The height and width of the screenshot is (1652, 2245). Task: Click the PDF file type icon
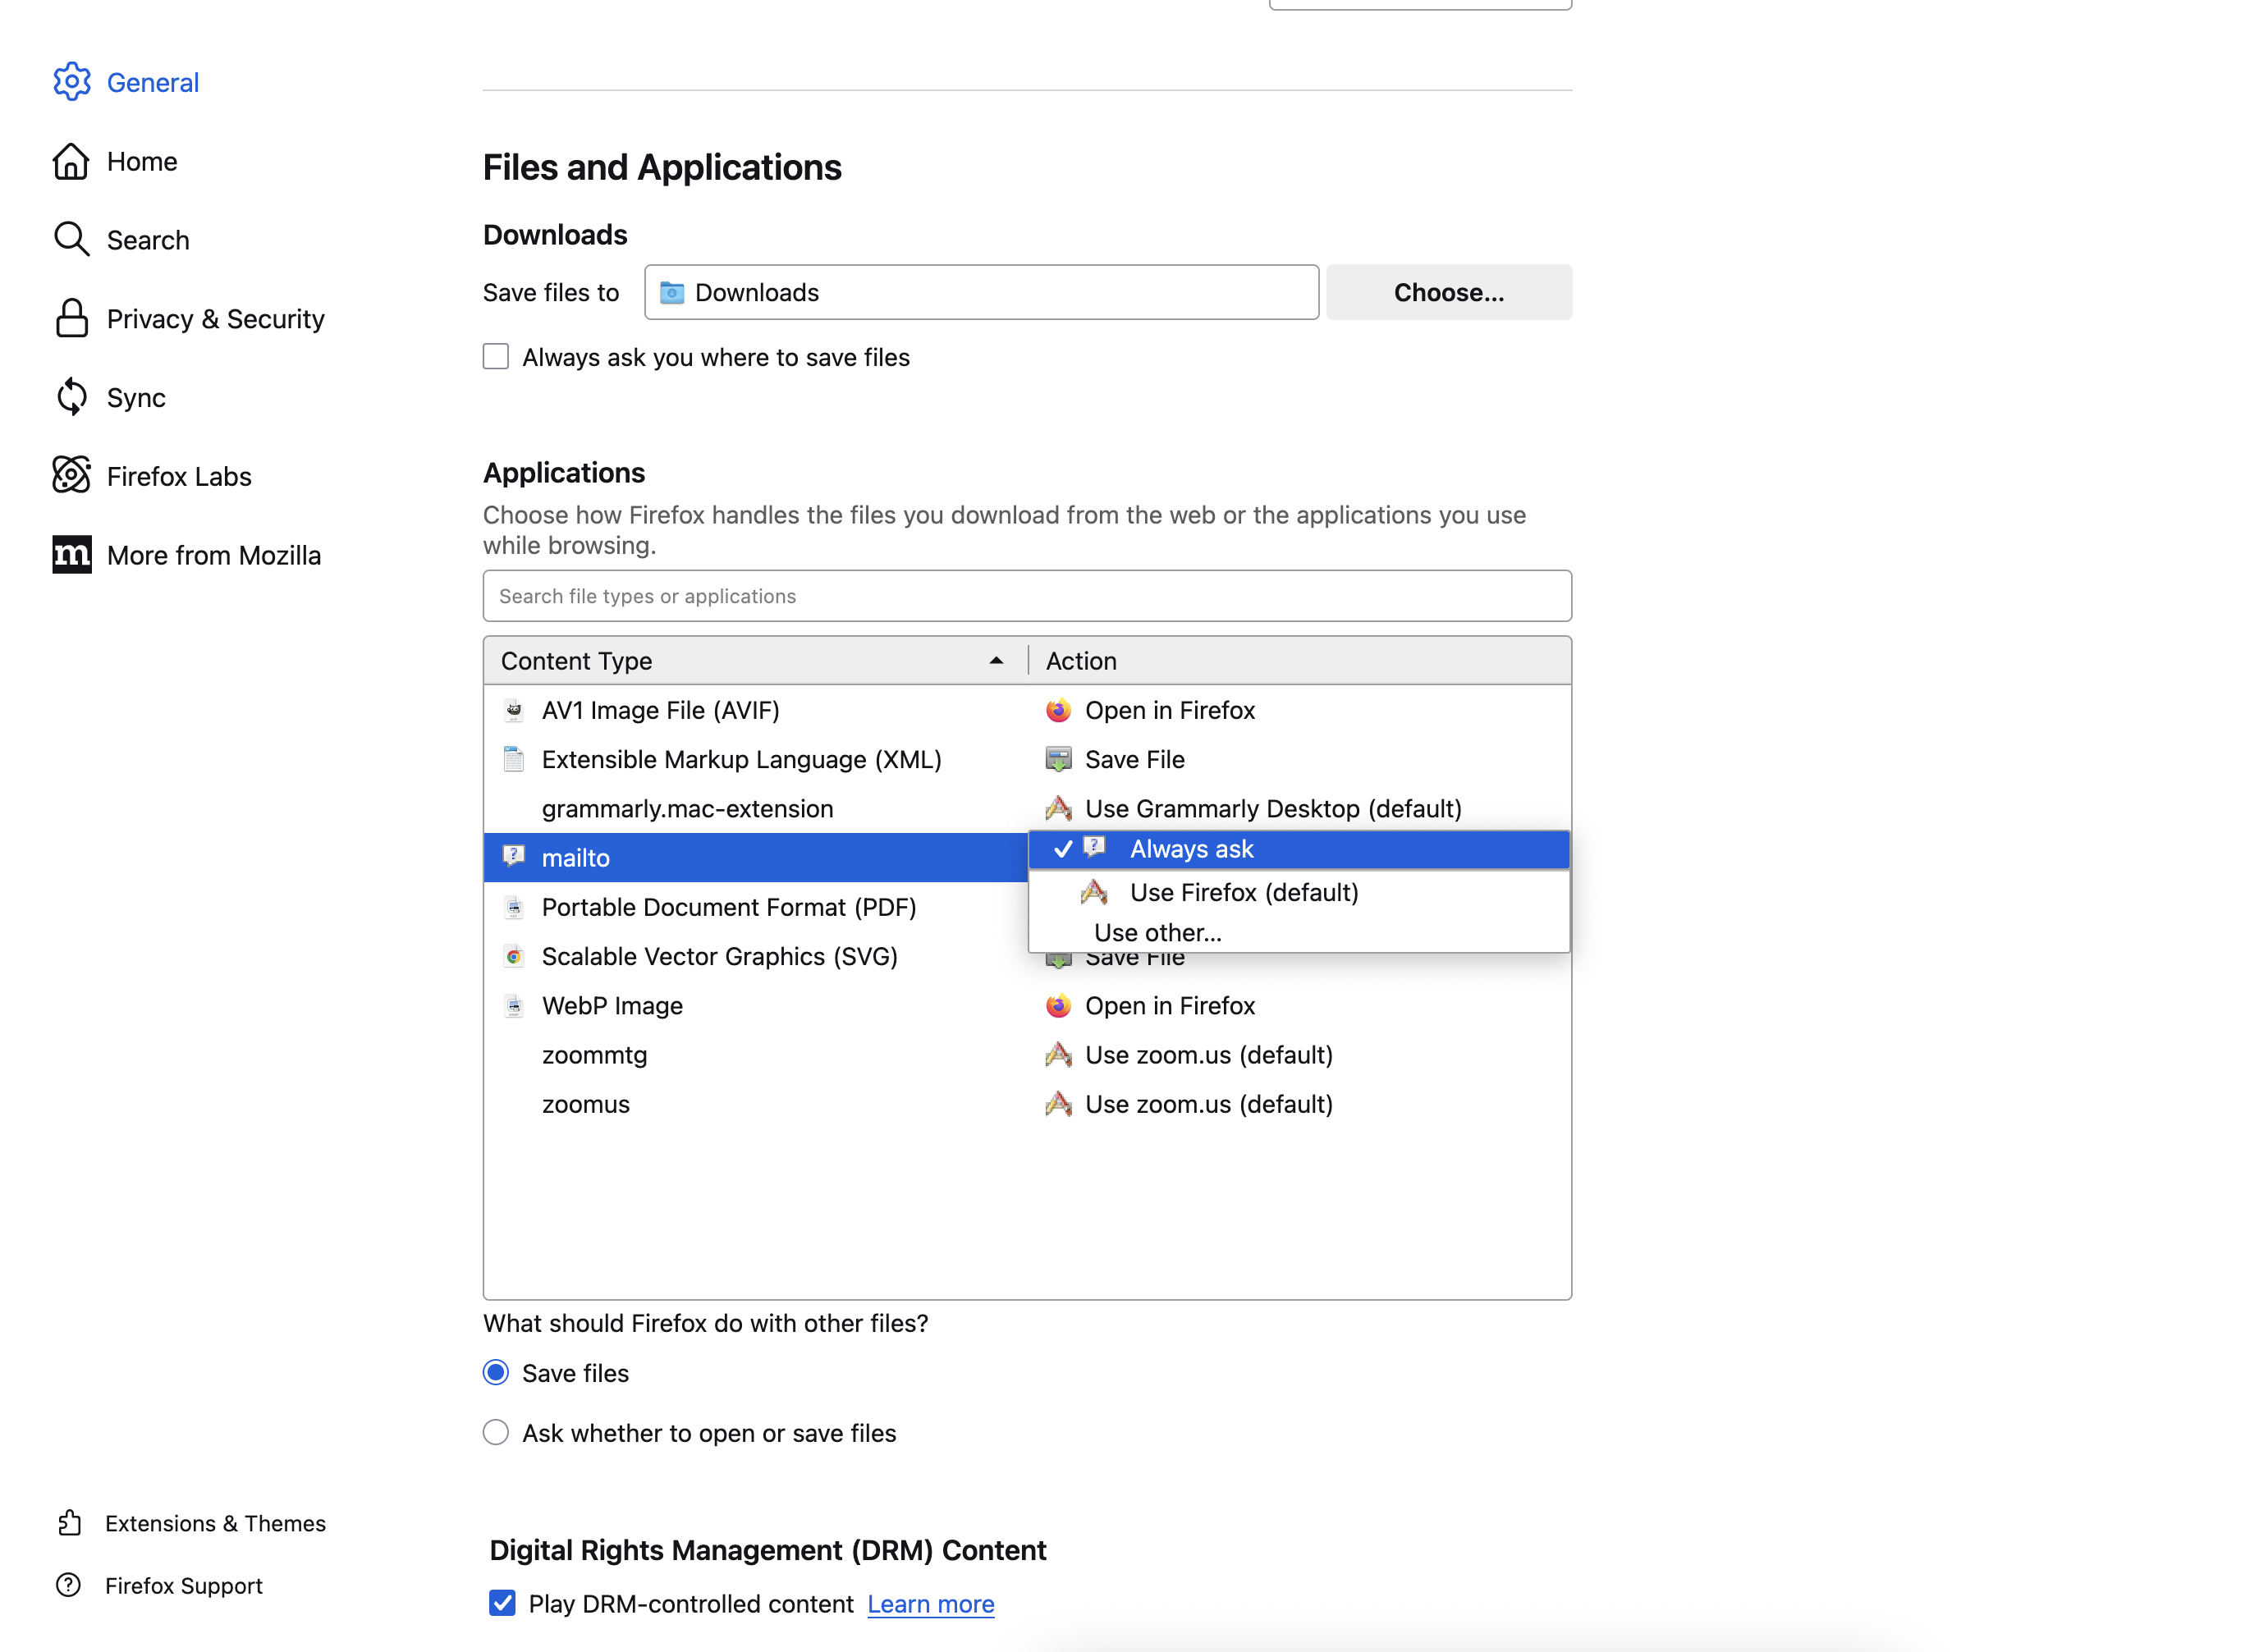(x=514, y=907)
